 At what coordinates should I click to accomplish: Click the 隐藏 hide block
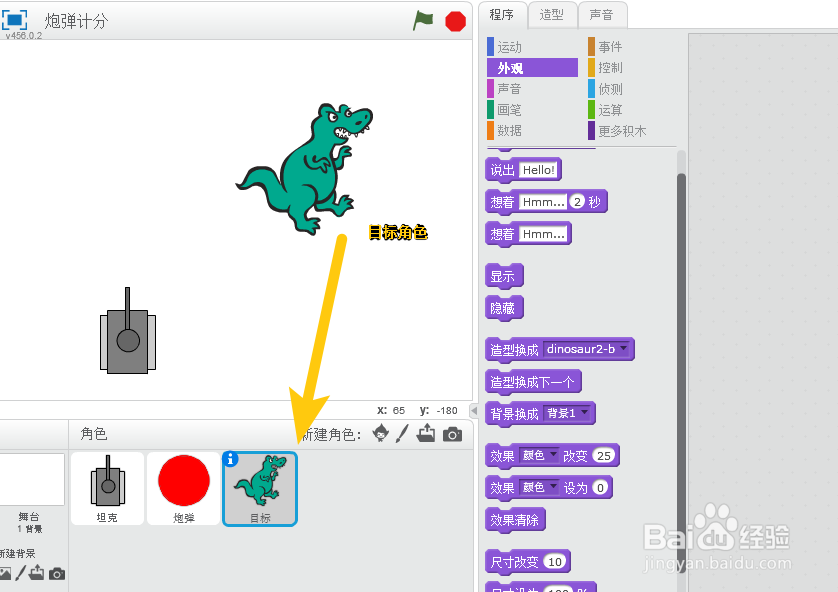[503, 308]
